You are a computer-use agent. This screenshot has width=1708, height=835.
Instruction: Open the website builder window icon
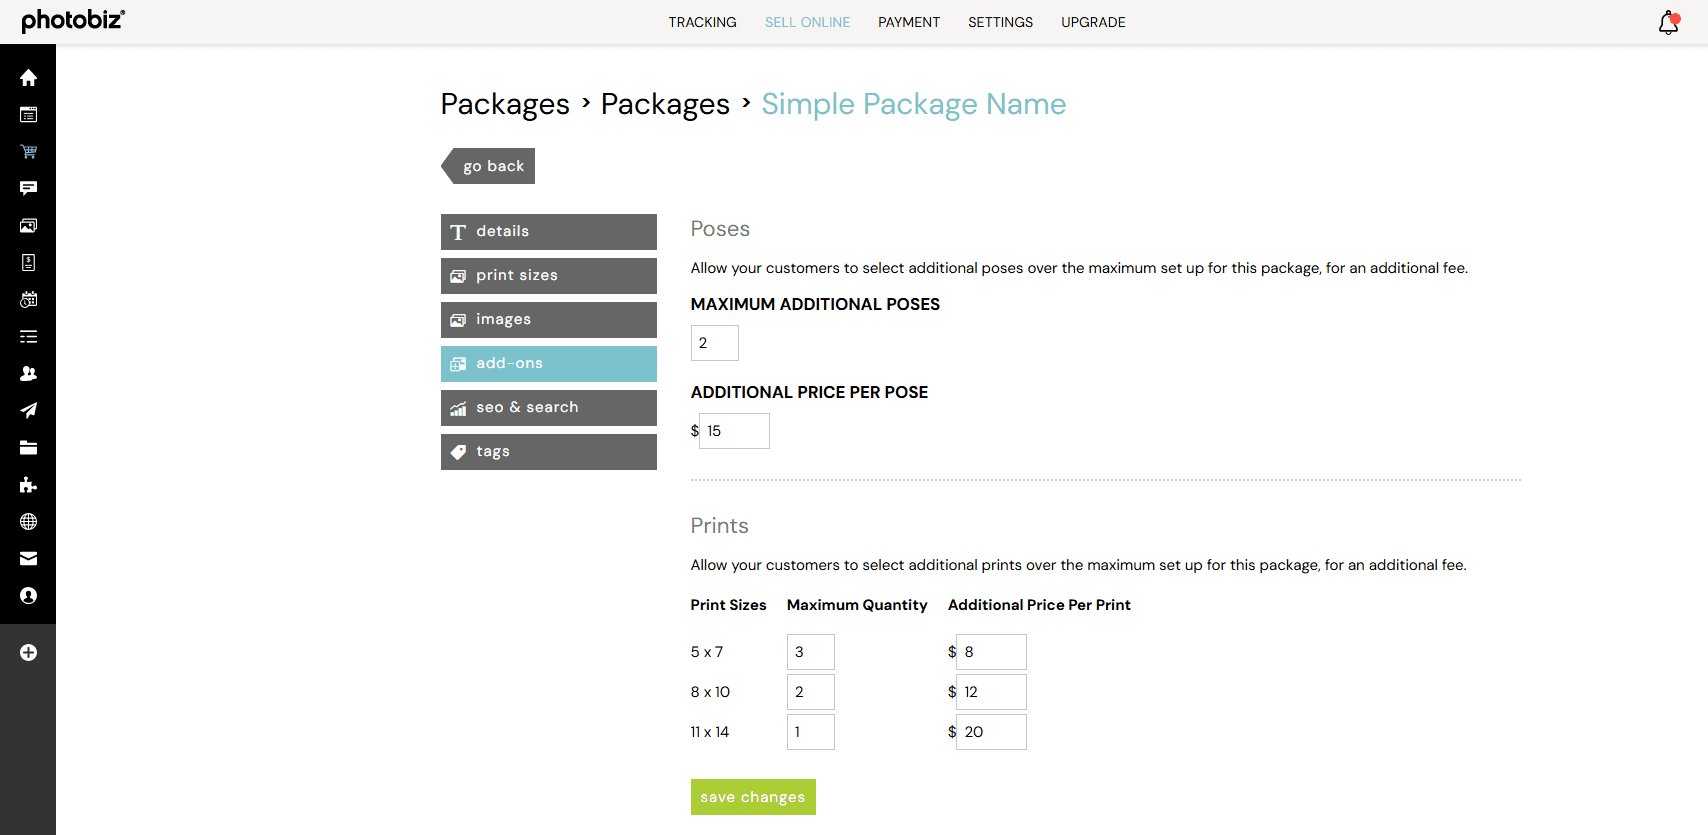click(x=28, y=115)
